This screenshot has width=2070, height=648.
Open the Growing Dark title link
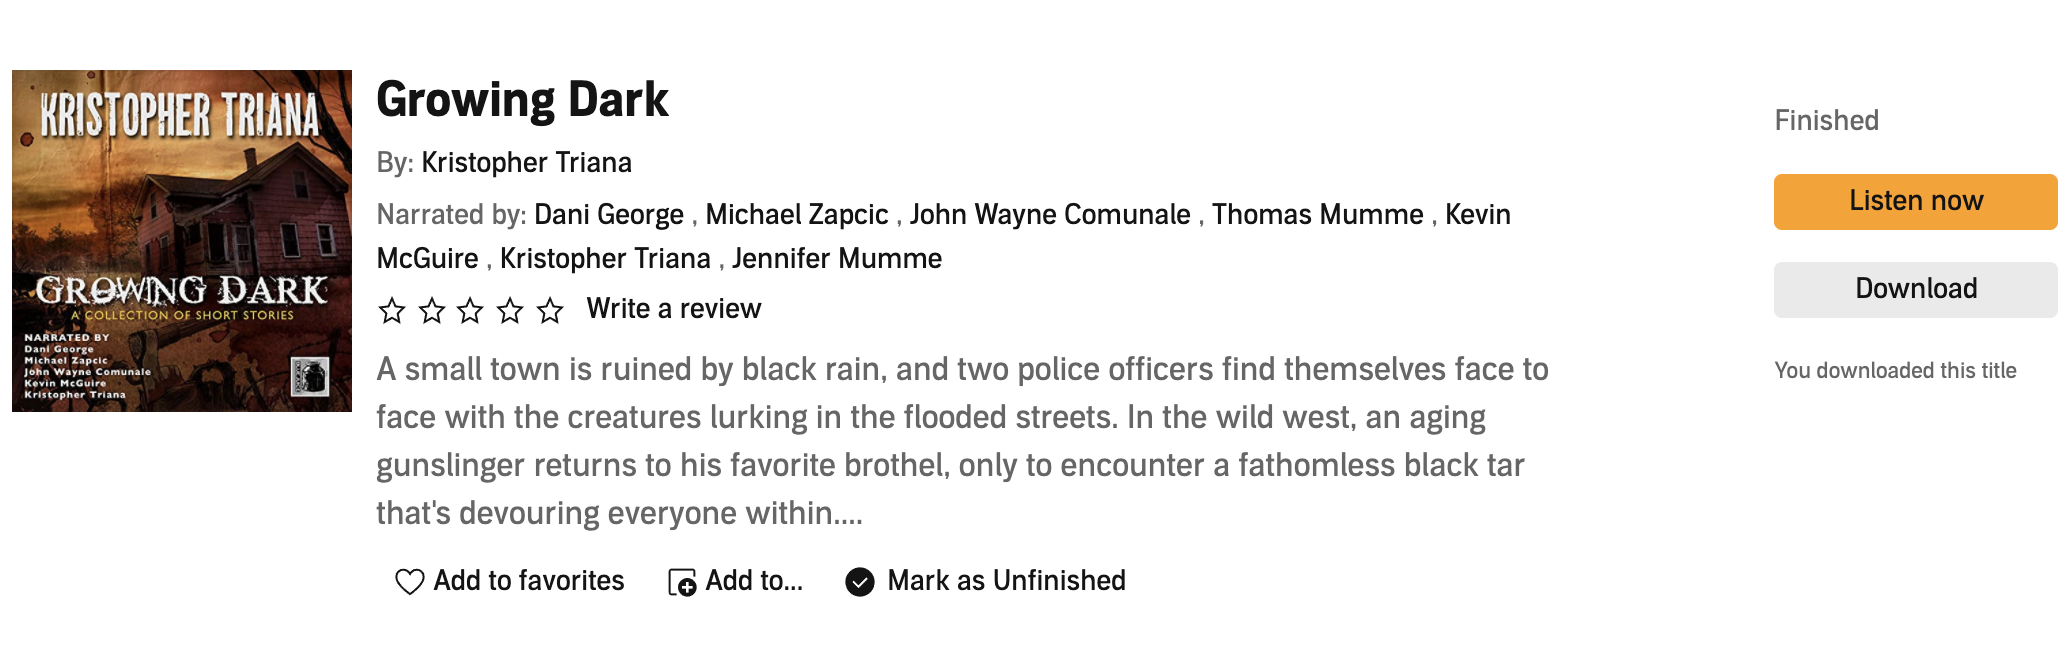[x=522, y=100]
